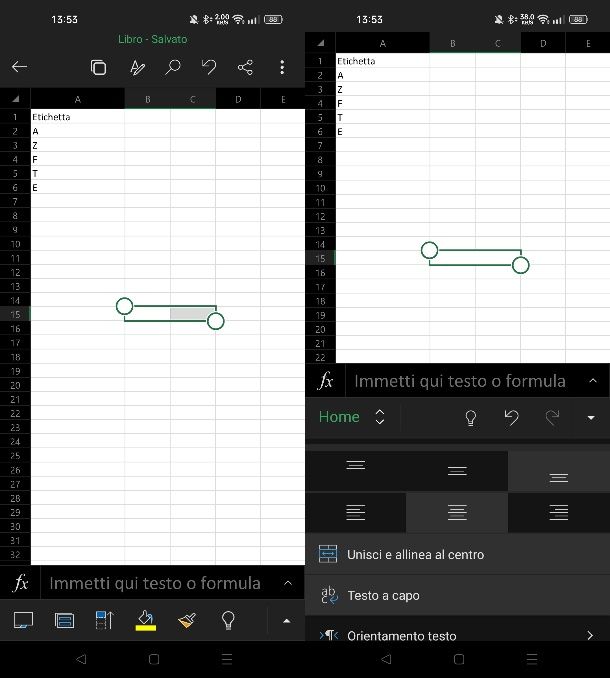Tap the share icon in the top toolbar
The image size is (610, 678).
pos(245,67)
